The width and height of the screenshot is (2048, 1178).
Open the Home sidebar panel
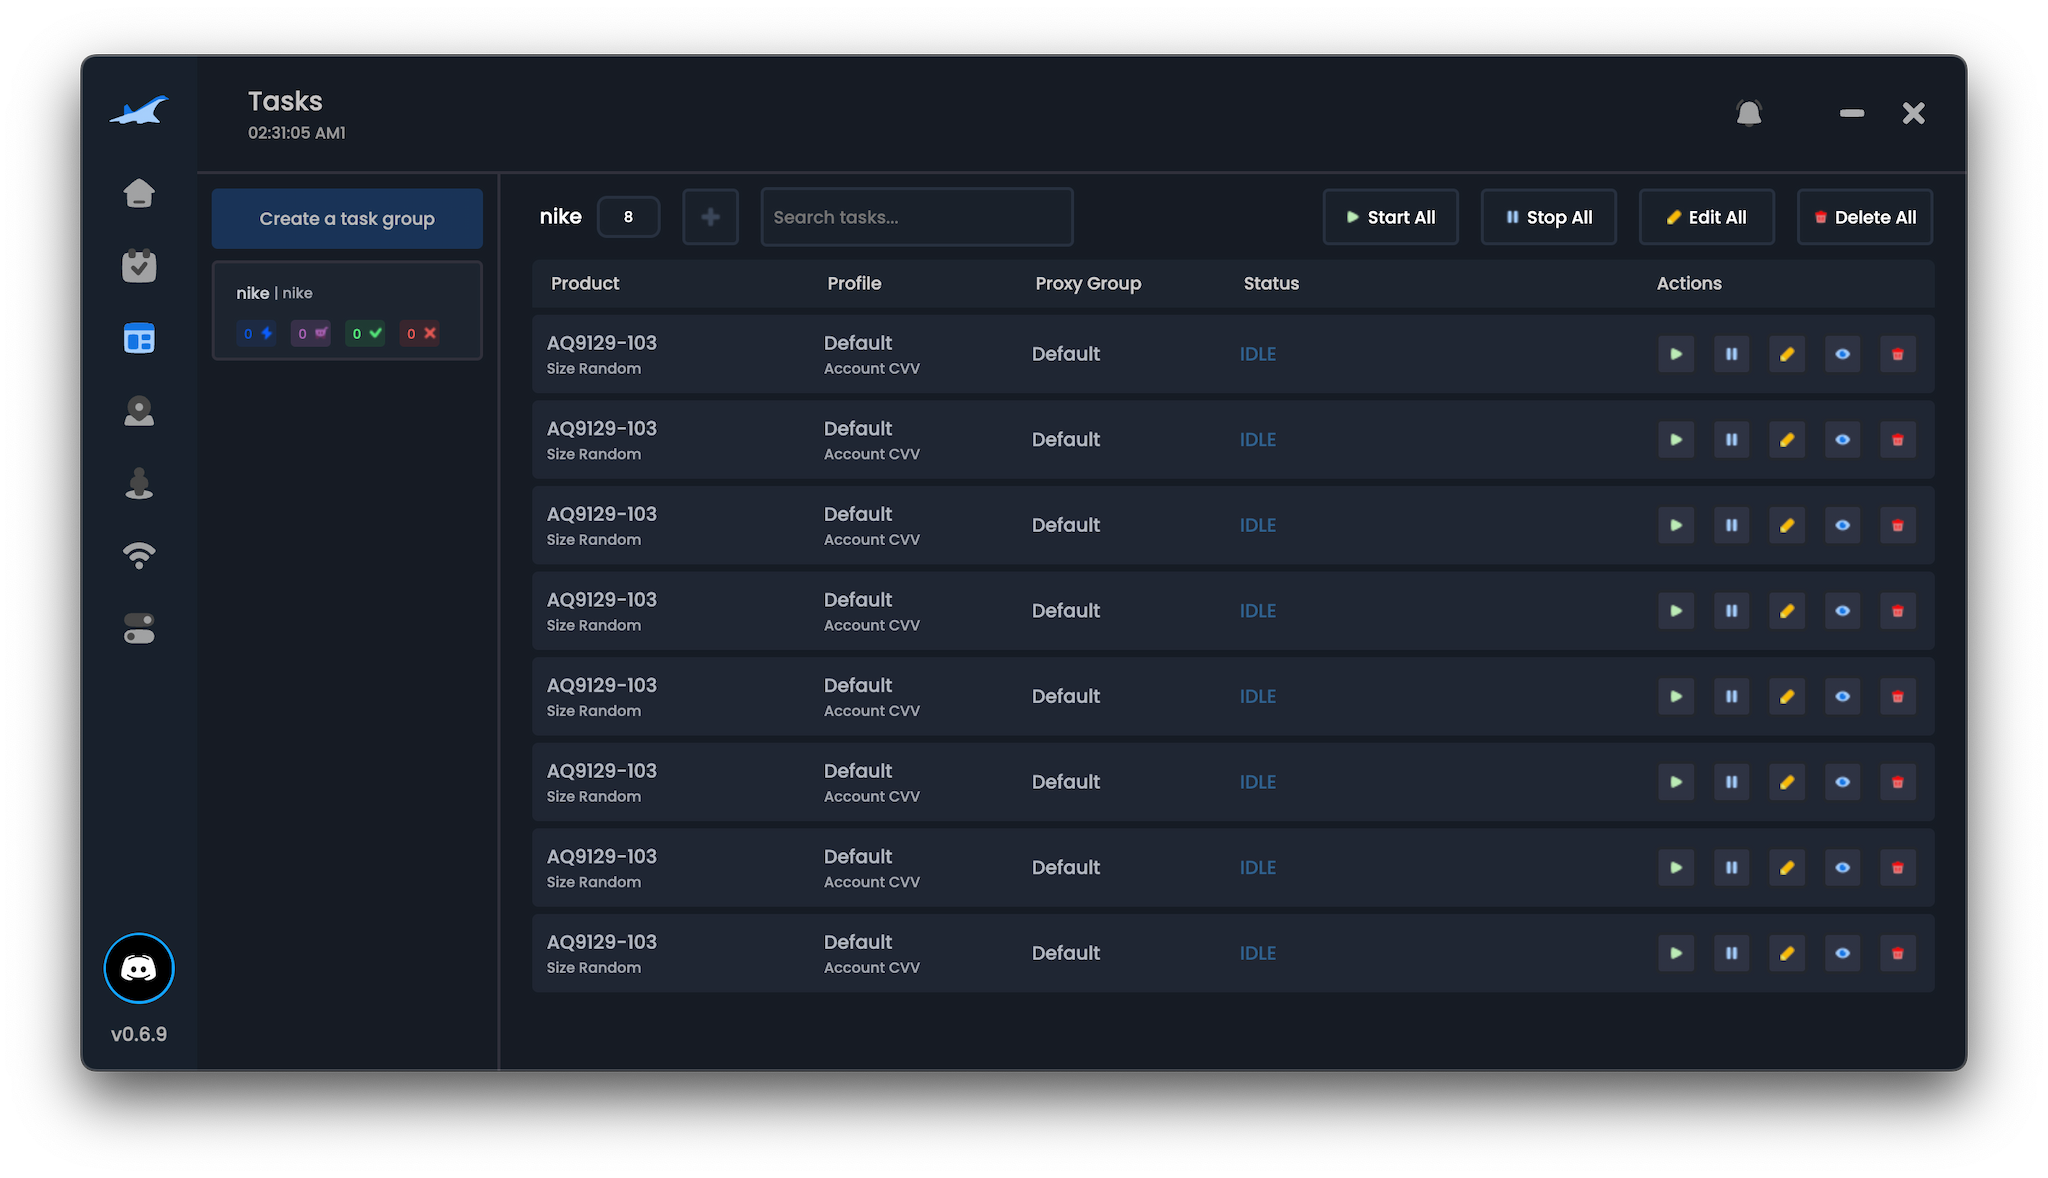click(139, 193)
